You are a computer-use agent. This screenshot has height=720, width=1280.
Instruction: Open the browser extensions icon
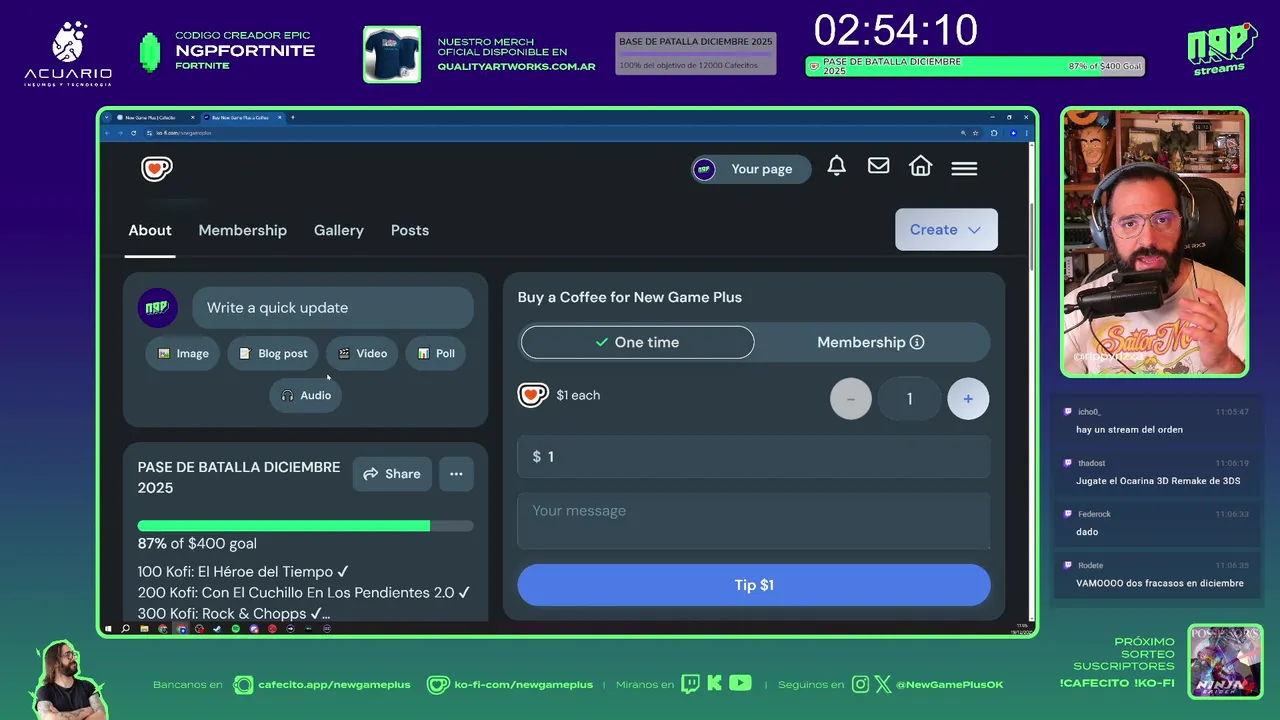click(x=994, y=133)
